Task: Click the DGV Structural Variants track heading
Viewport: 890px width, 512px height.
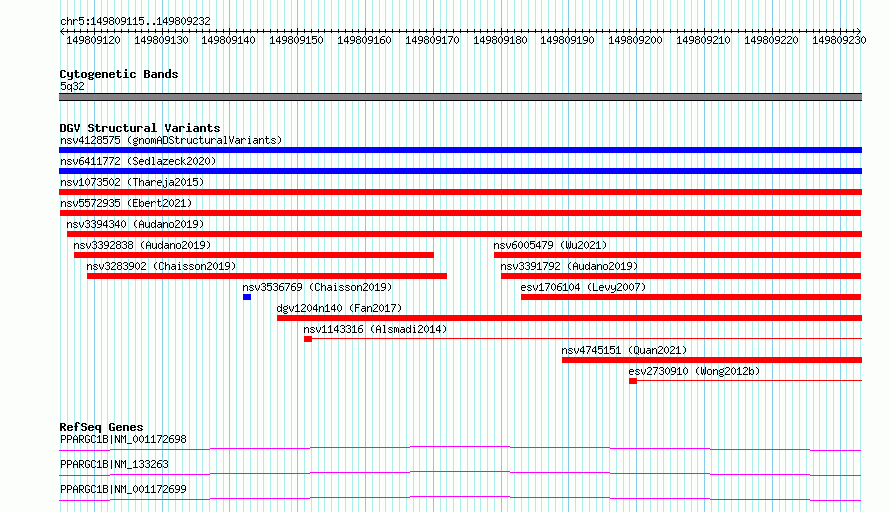Action: (x=140, y=128)
